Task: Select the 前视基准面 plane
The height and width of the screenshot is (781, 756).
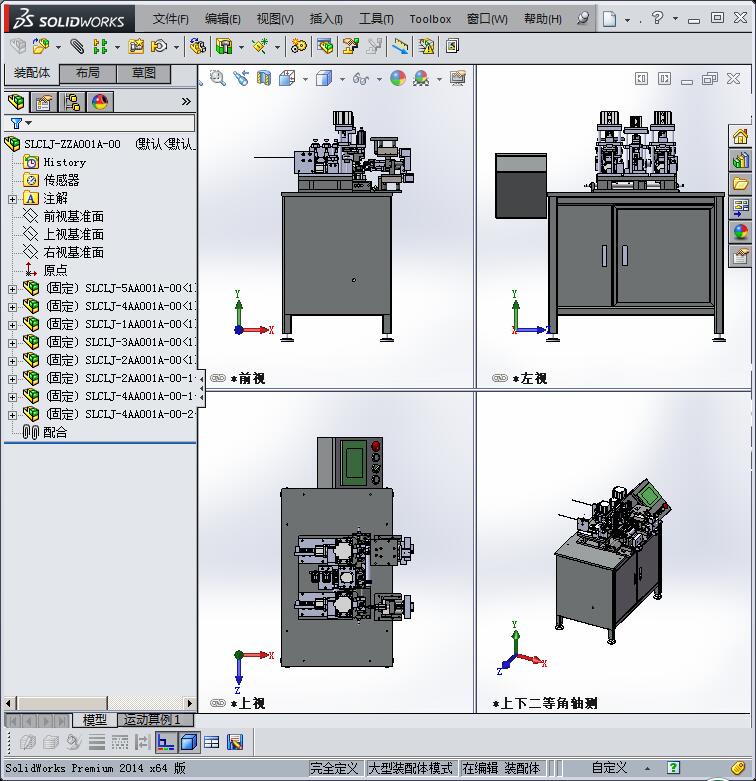Action: click(x=74, y=216)
